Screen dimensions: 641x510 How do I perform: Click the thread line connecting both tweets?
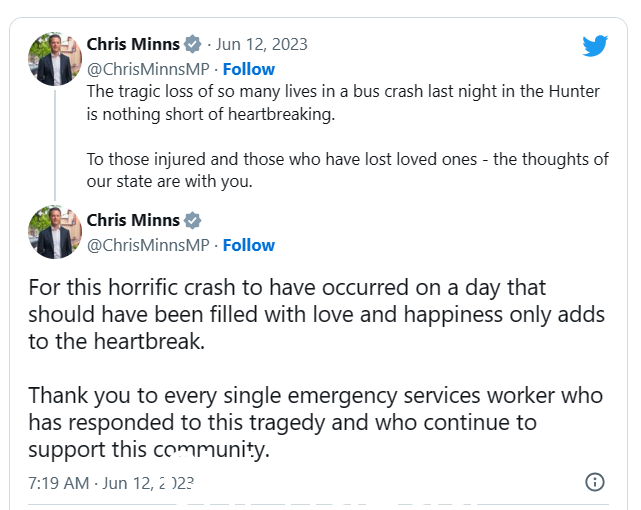pyautogui.click(x=55, y=145)
